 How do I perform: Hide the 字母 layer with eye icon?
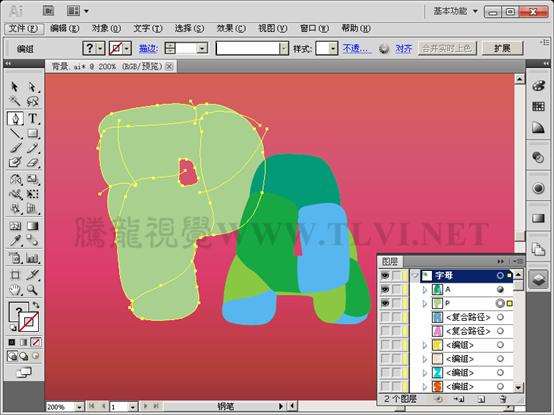(x=385, y=275)
